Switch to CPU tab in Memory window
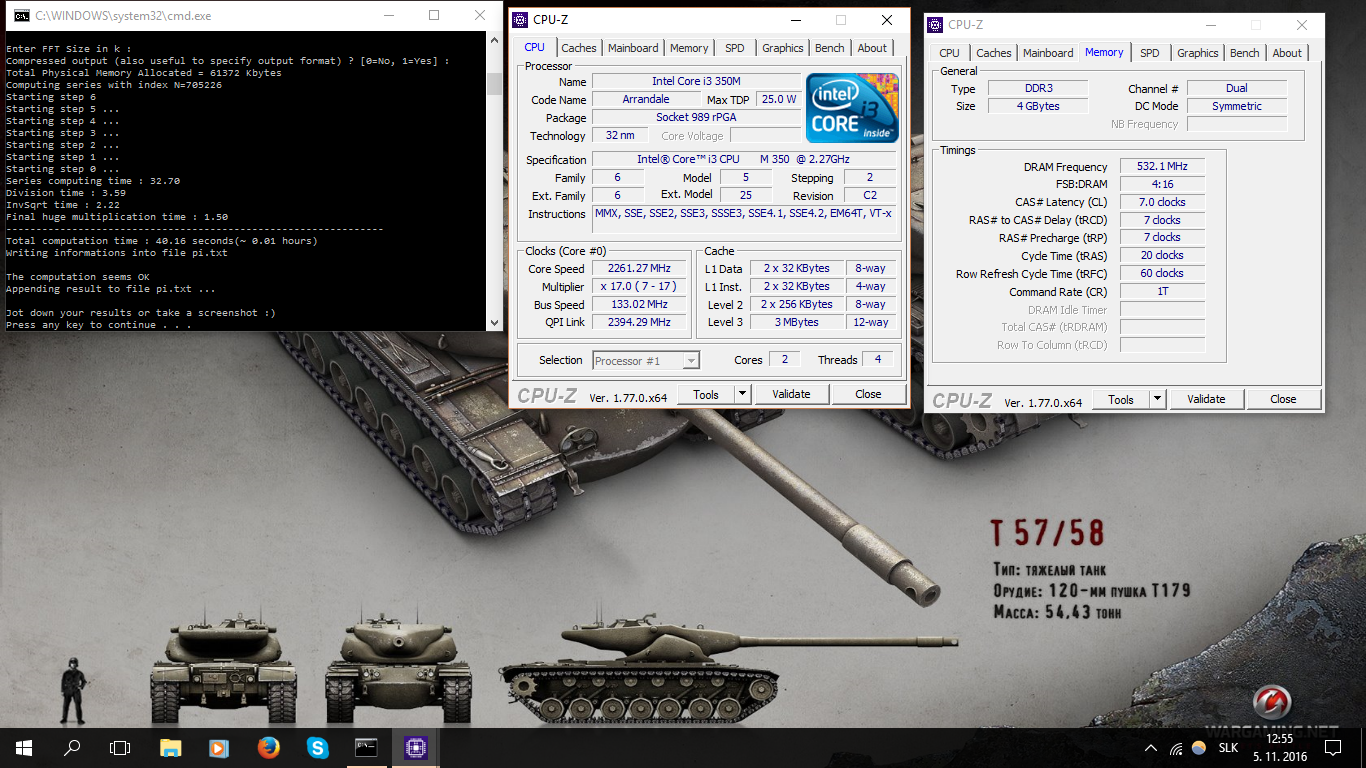1366x768 pixels. (950, 53)
